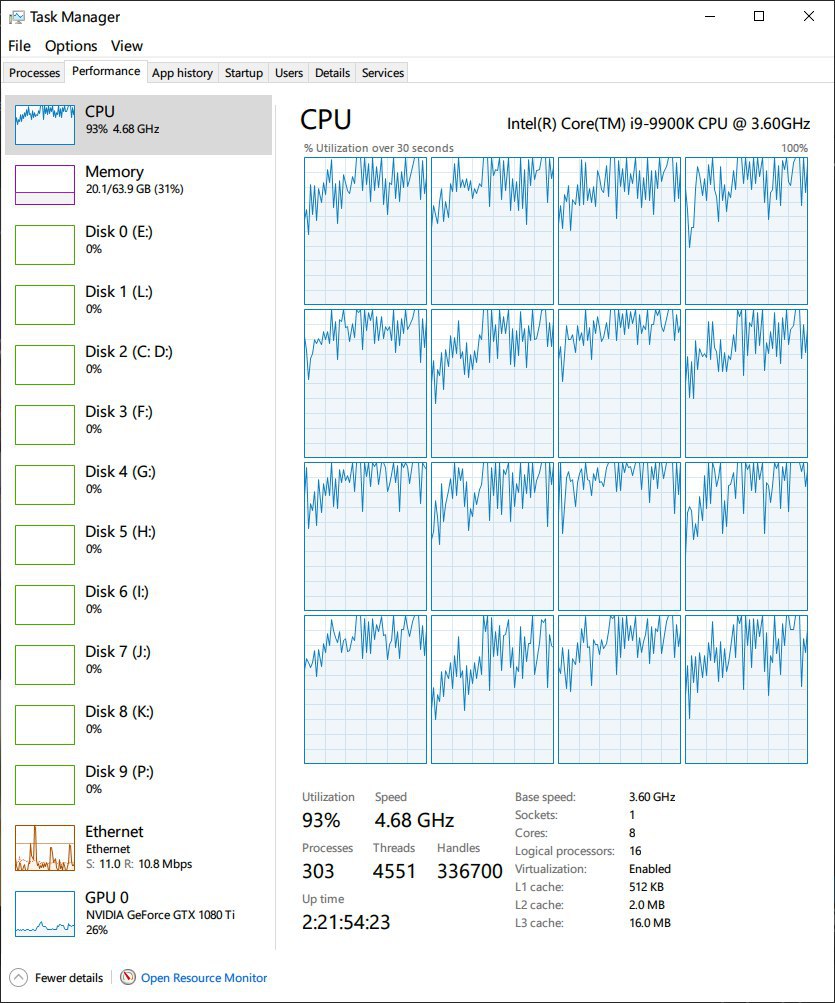Open the Memory usage graph thumbnail
This screenshot has height=1003, width=835.
click(45, 184)
